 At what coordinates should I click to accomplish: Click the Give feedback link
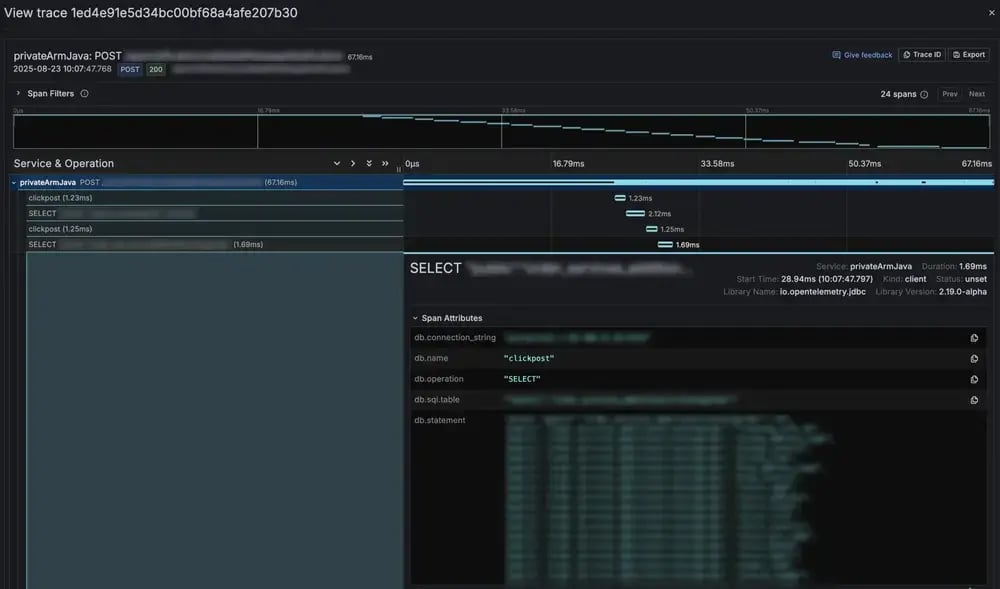[x=862, y=55]
